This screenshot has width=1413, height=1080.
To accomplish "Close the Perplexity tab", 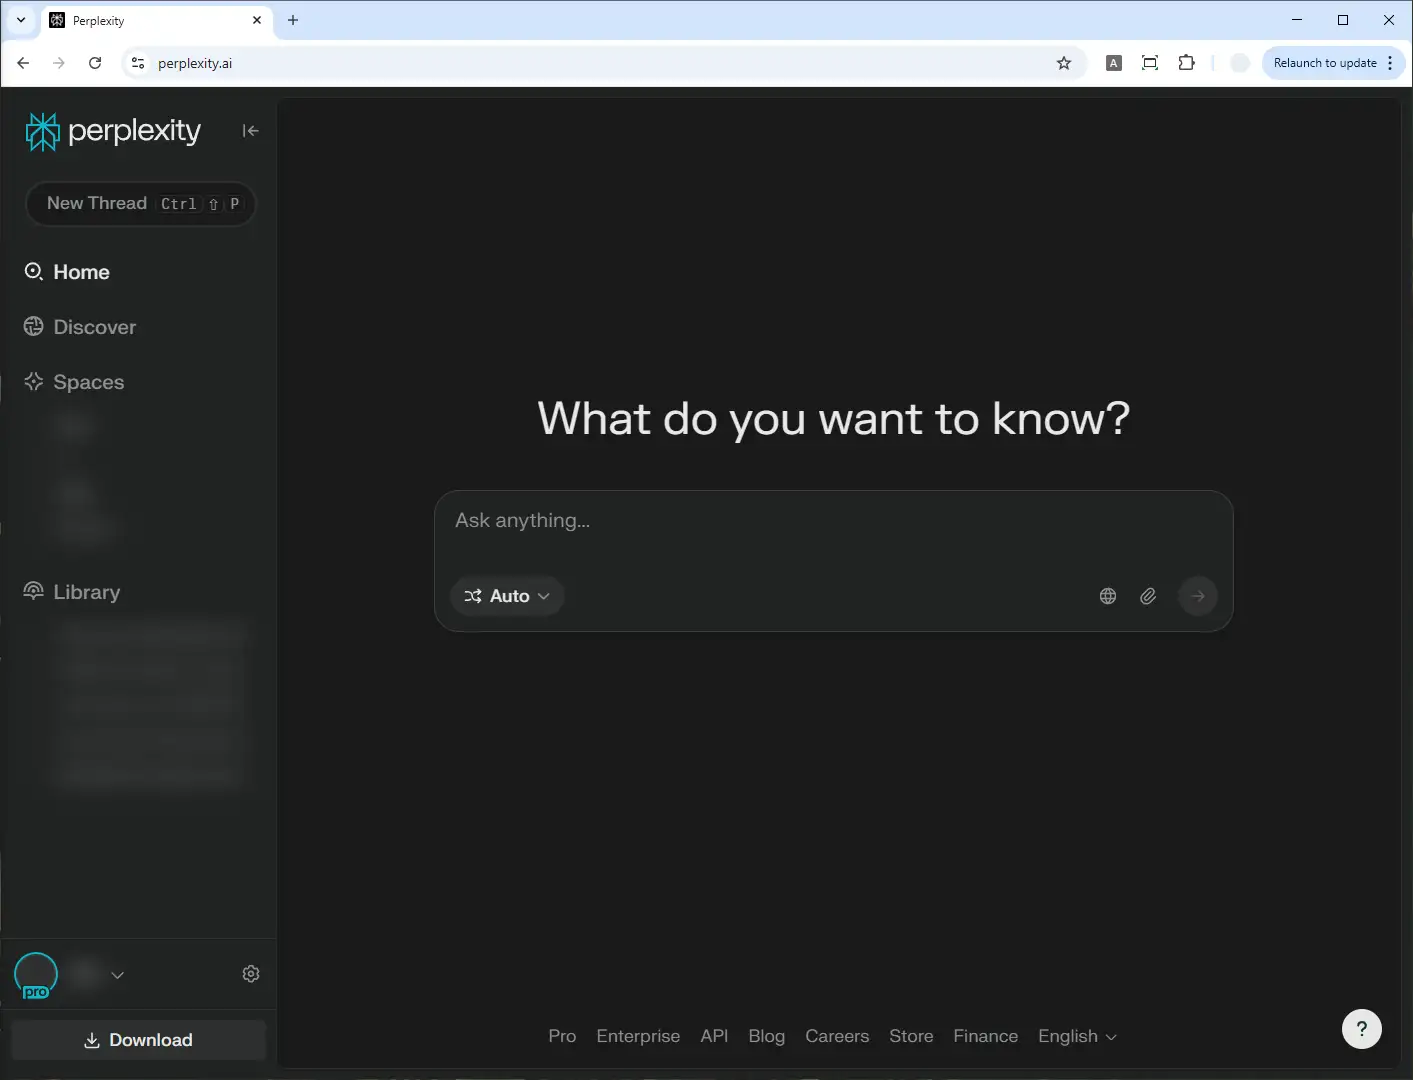I will [257, 20].
